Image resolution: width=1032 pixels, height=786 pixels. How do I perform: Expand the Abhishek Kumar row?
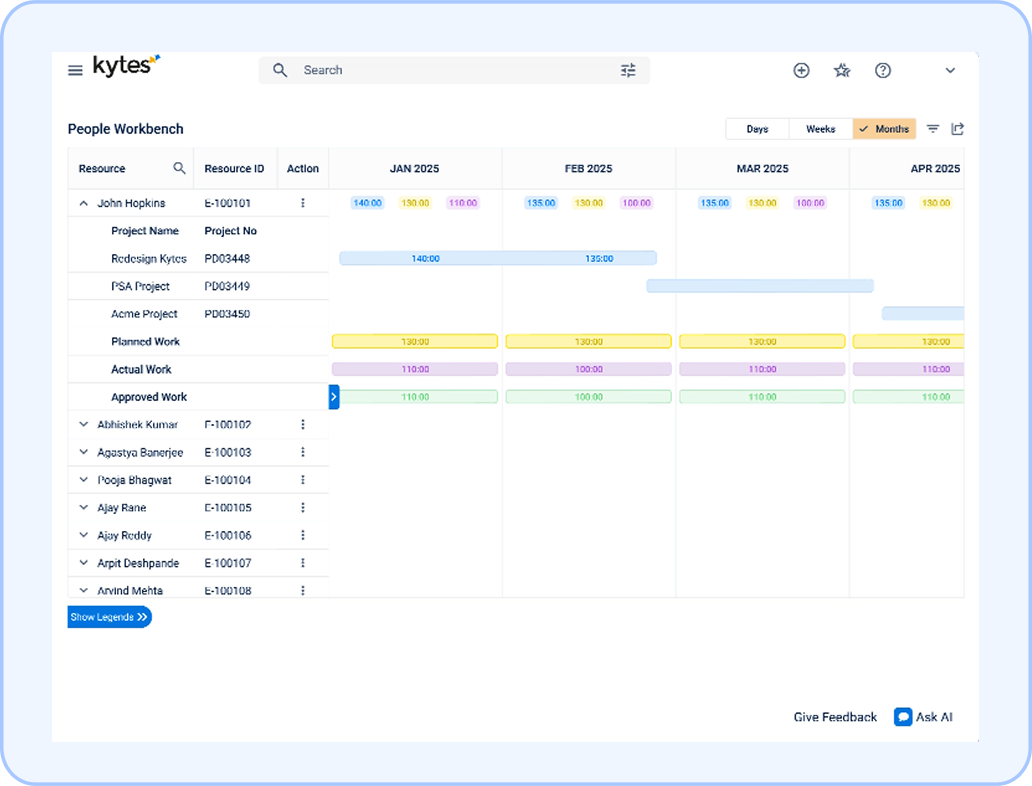pyautogui.click(x=84, y=425)
